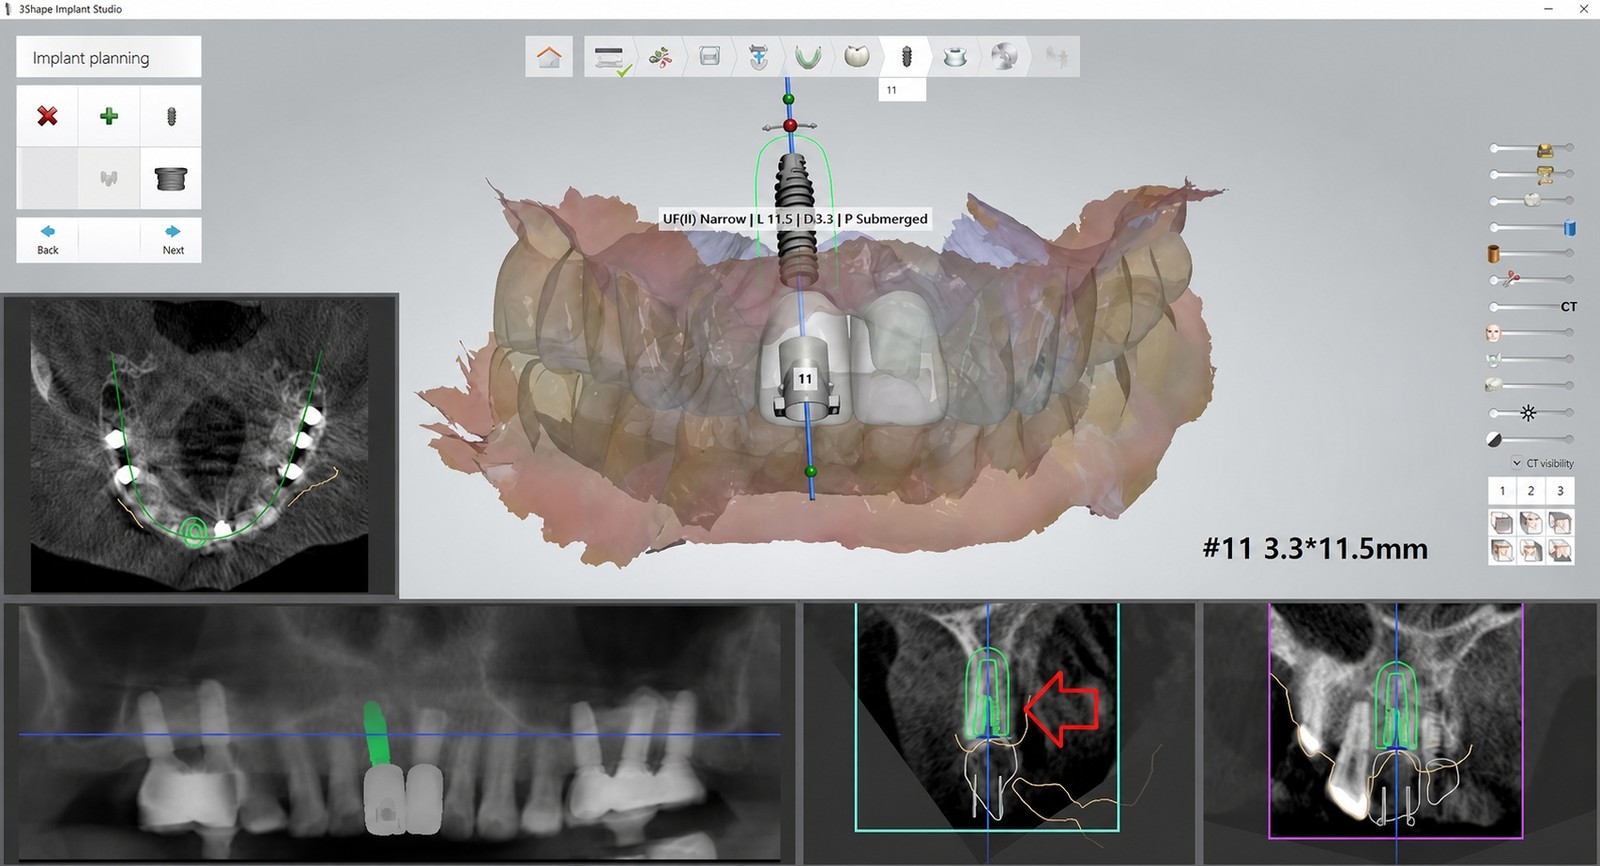Delete implant with the red X
This screenshot has height=866, width=1600.
(x=47, y=116)
